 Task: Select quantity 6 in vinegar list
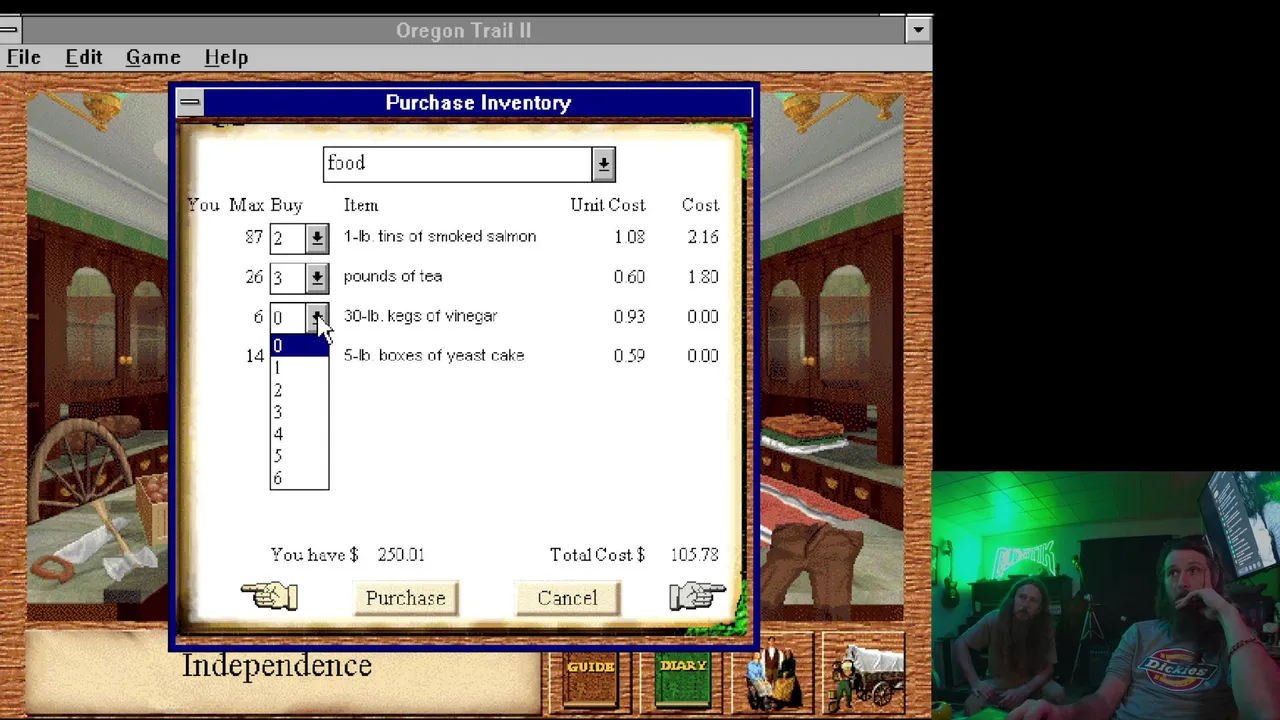coord(299,478)
